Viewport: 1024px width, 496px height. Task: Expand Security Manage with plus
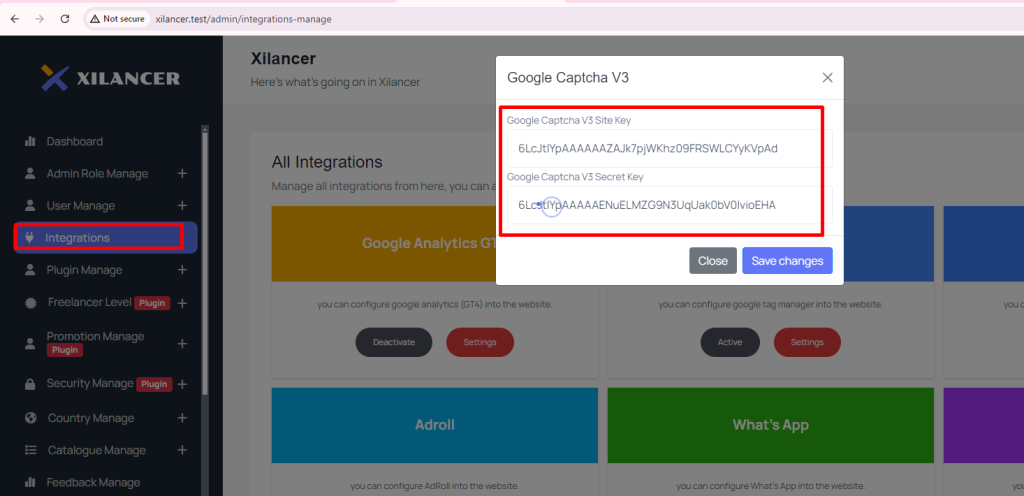click(182, 384)
